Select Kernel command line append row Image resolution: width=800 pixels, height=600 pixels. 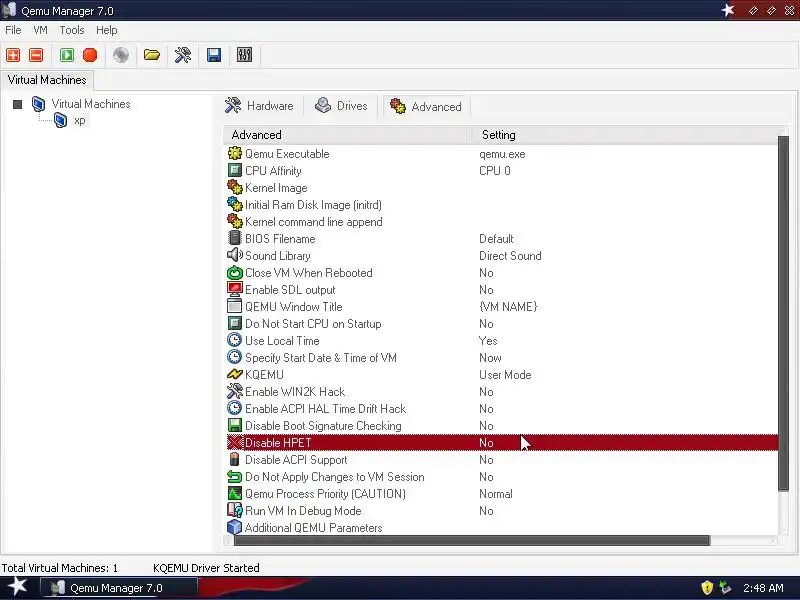pyautogui.click(x=503, y=221)
